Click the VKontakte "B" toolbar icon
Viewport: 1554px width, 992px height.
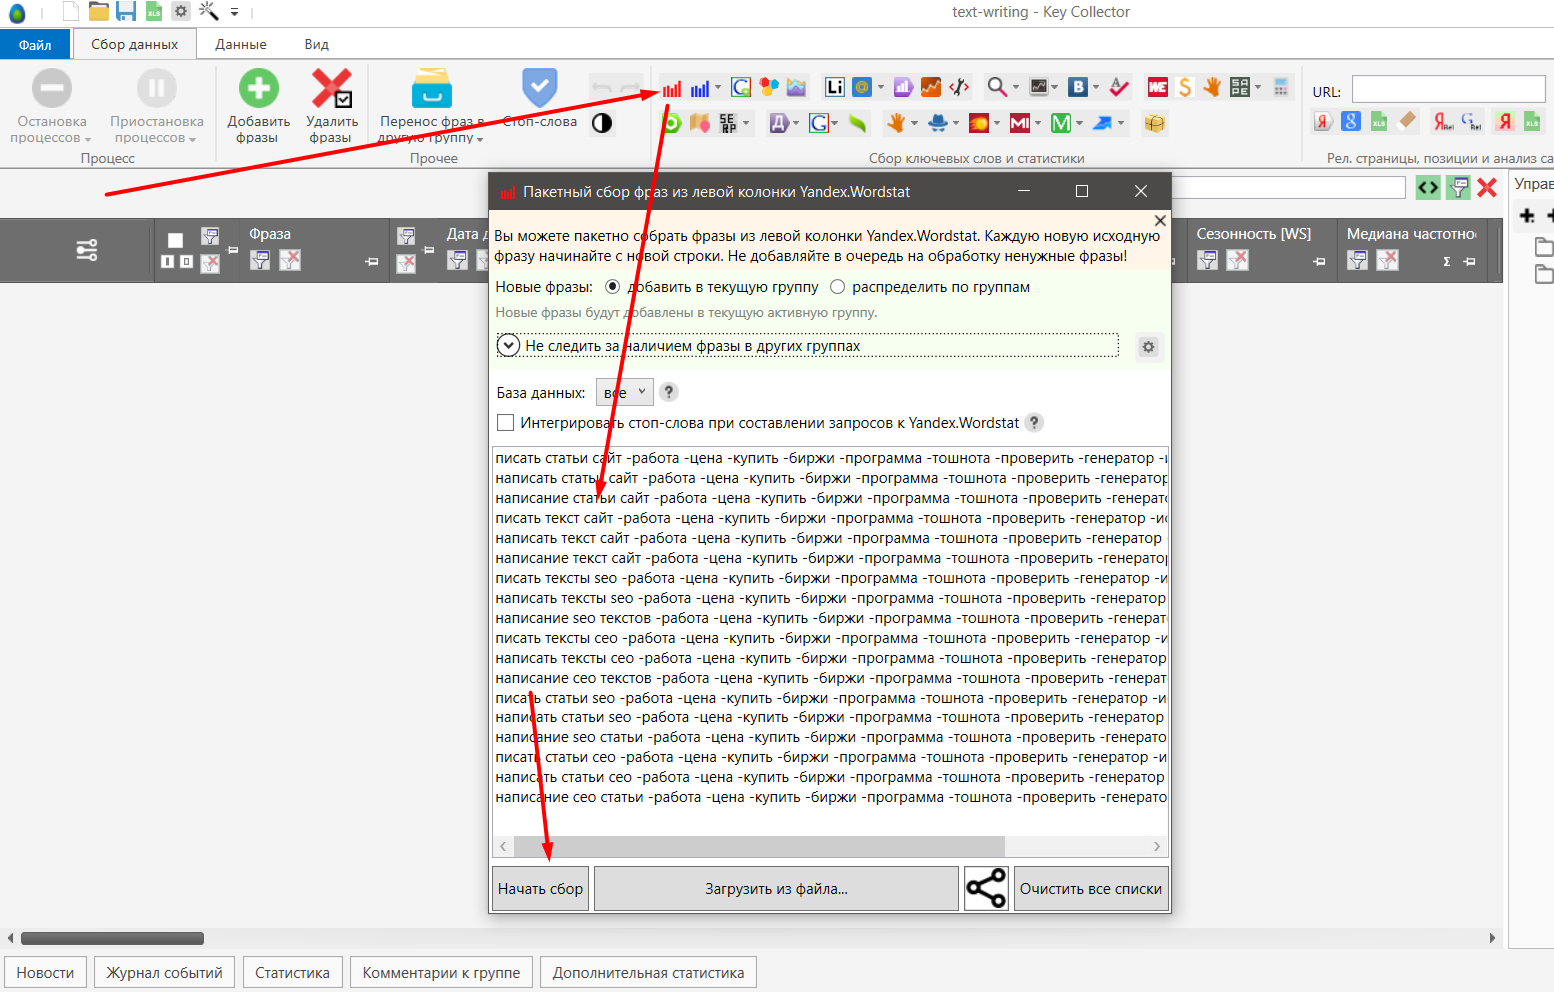[x=1078, y=87]
